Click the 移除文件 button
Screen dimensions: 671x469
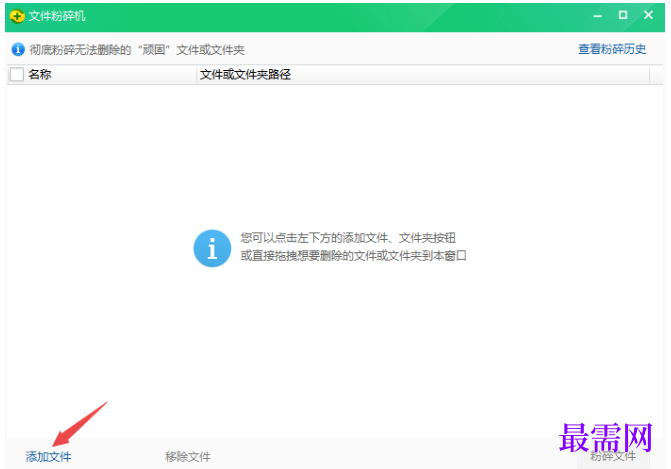(x=188, y=457)
